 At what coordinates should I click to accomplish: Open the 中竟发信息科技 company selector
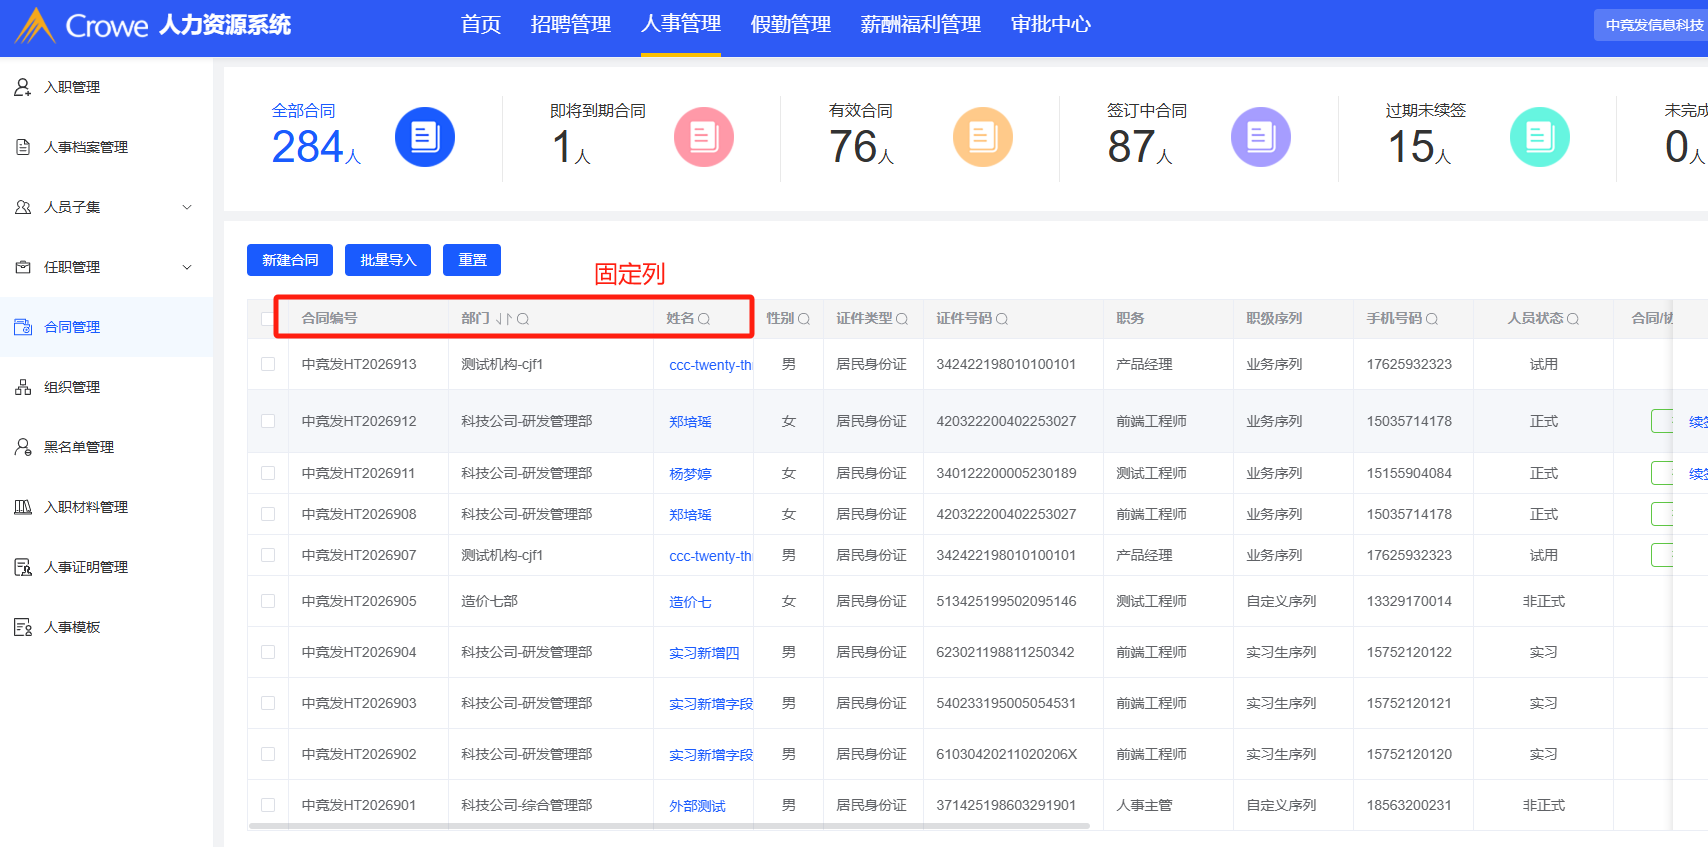point(1652,25)
